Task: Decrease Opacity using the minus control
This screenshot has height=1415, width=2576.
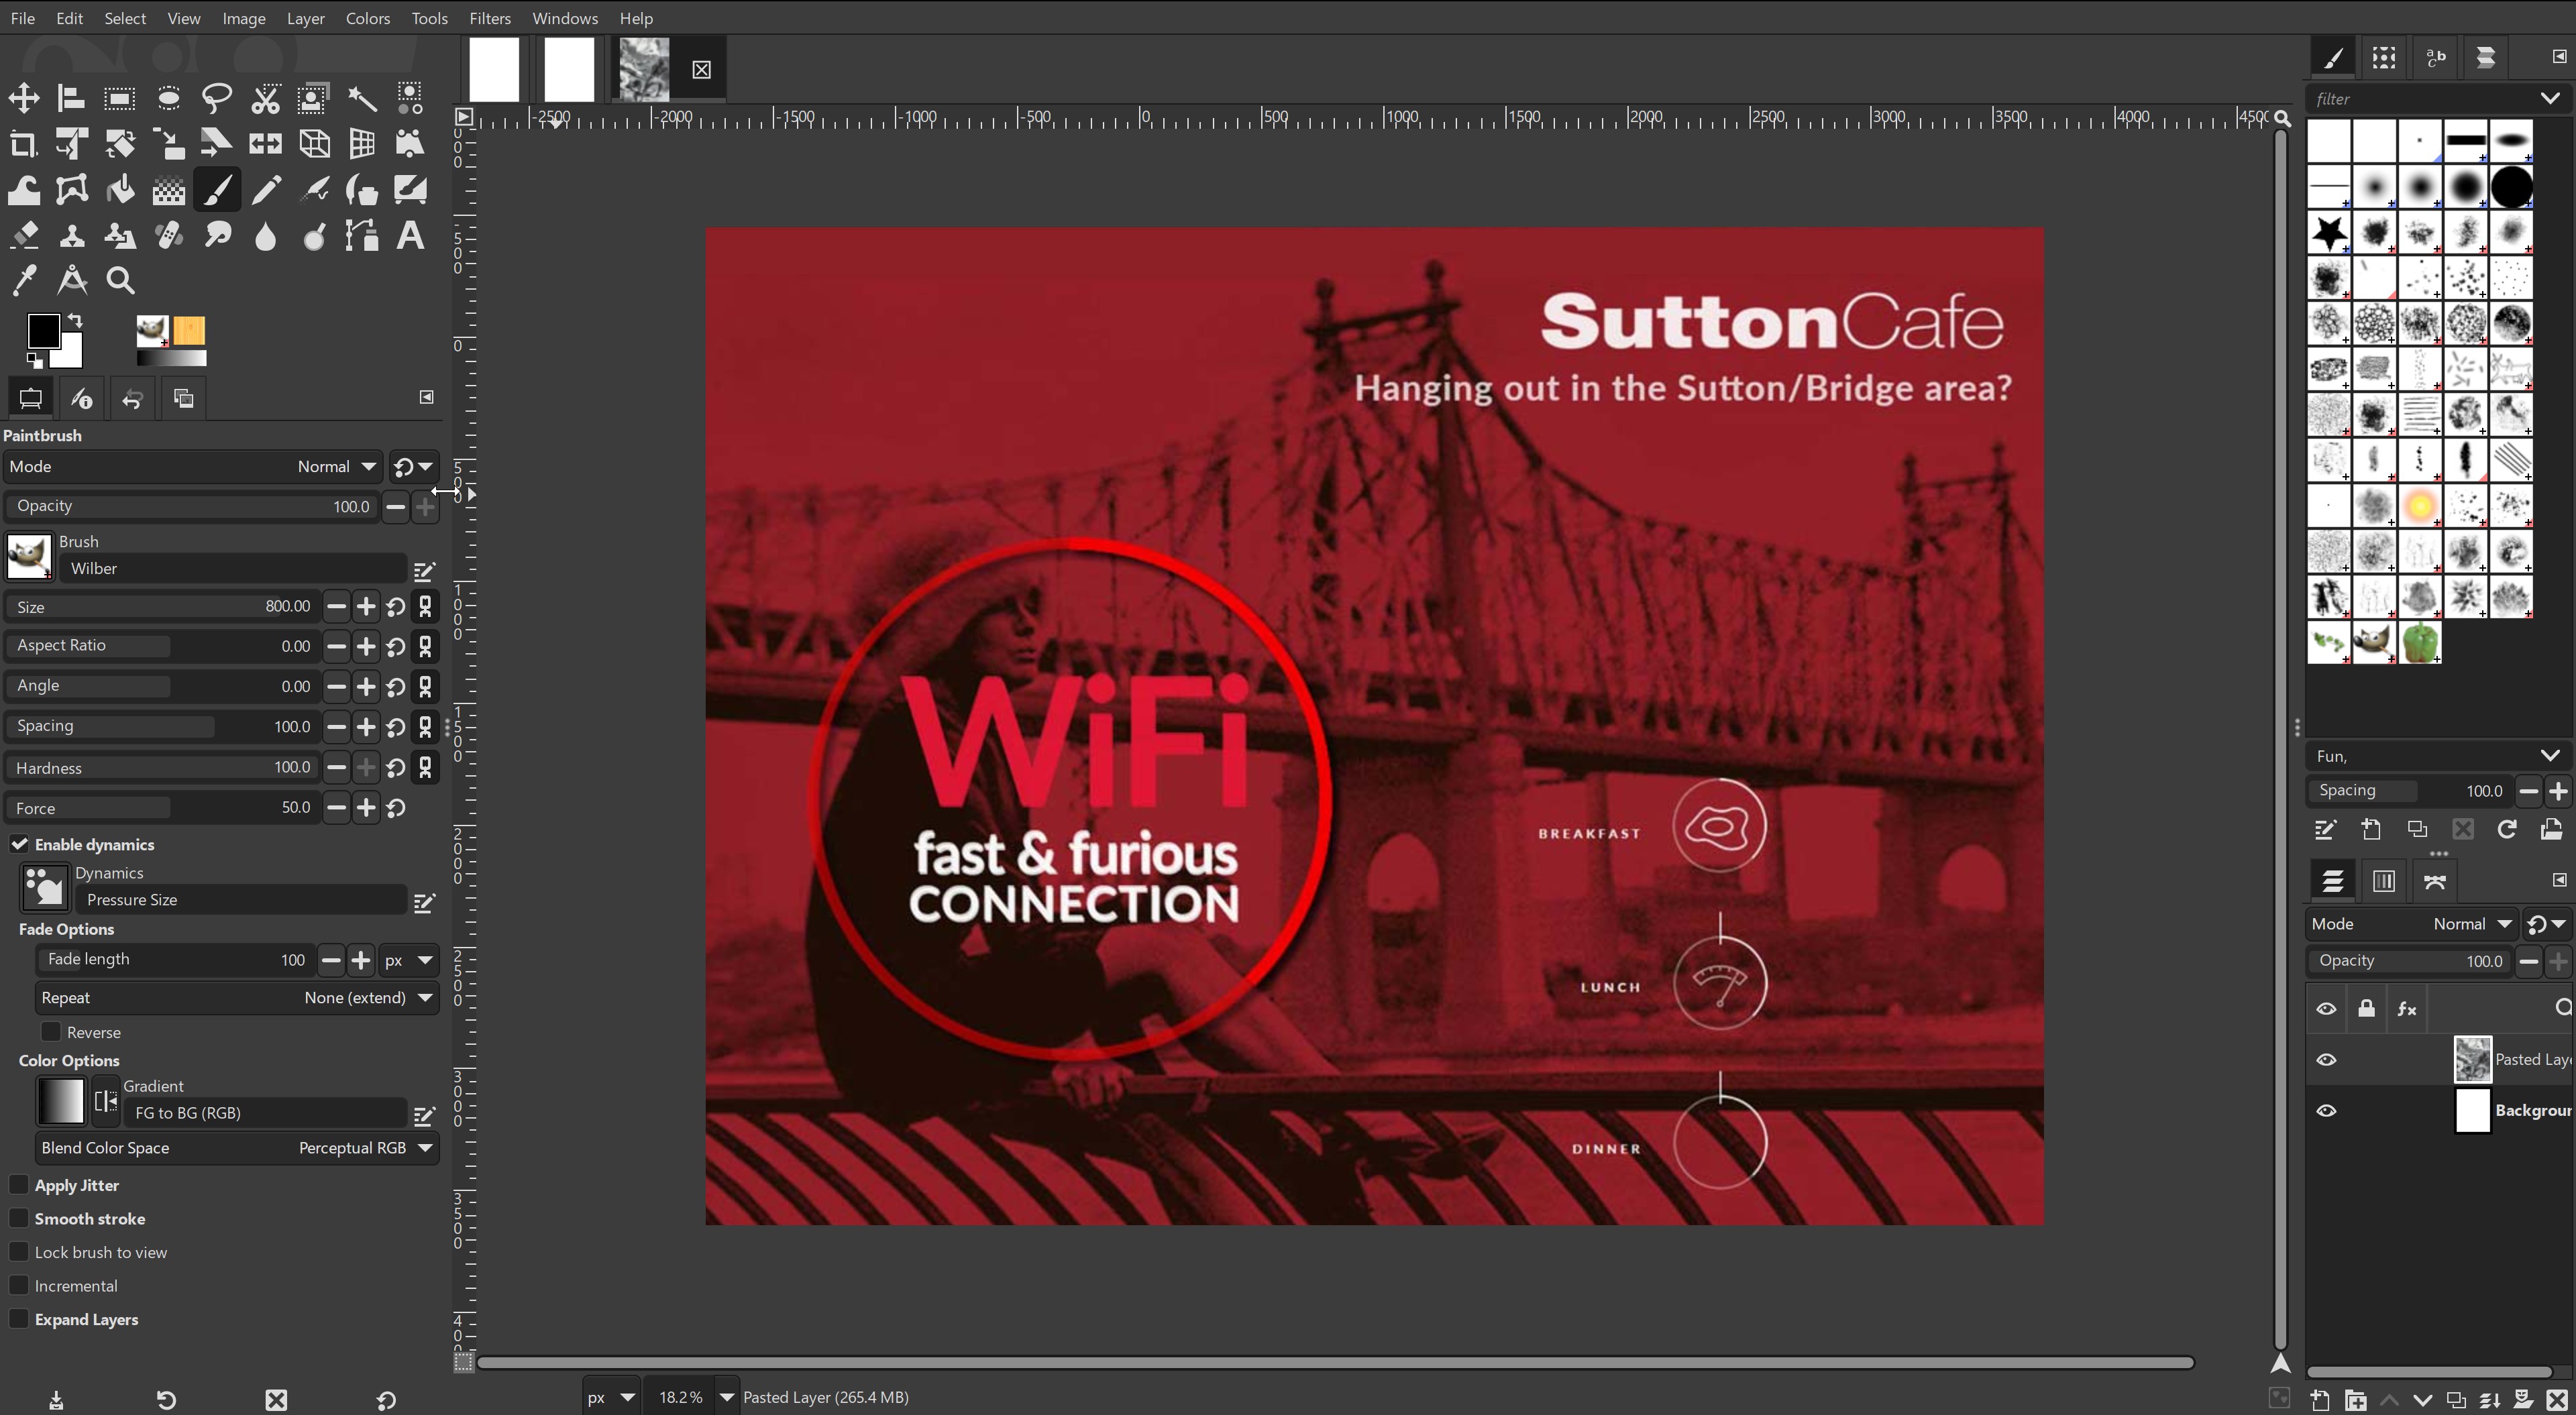Action: point(394,507)
